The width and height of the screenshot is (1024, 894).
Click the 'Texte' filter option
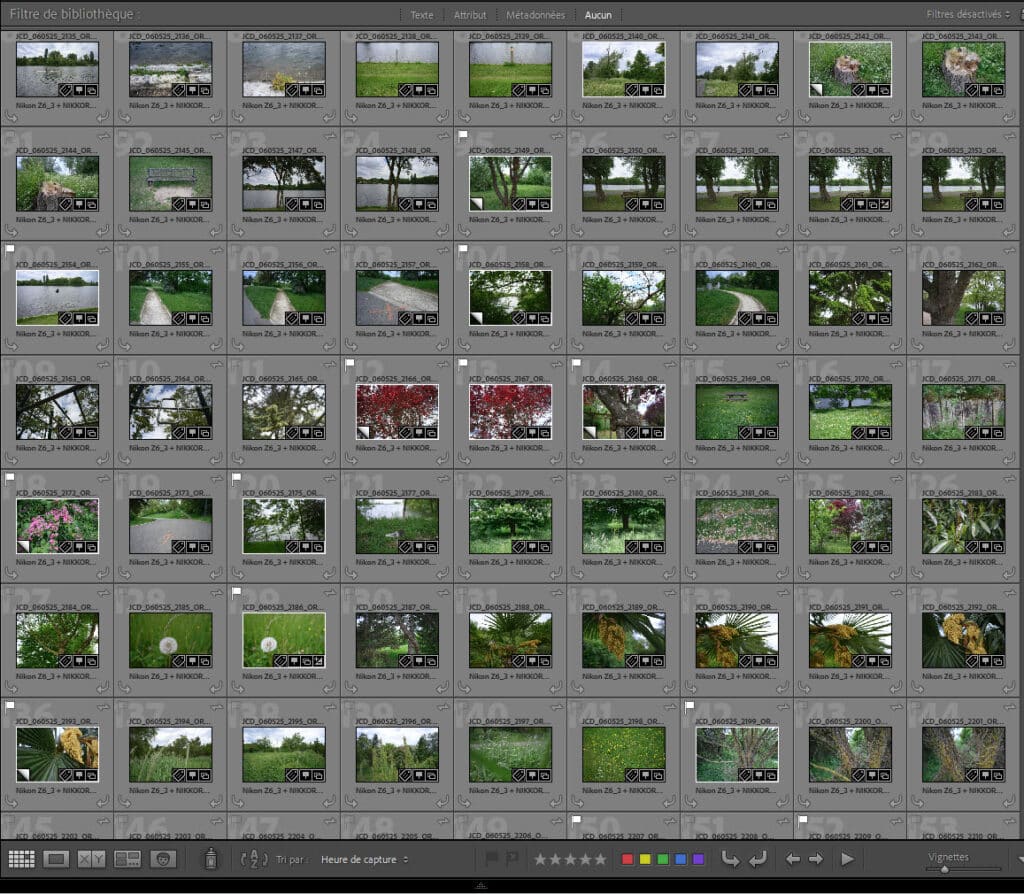(x=422, y=15)
